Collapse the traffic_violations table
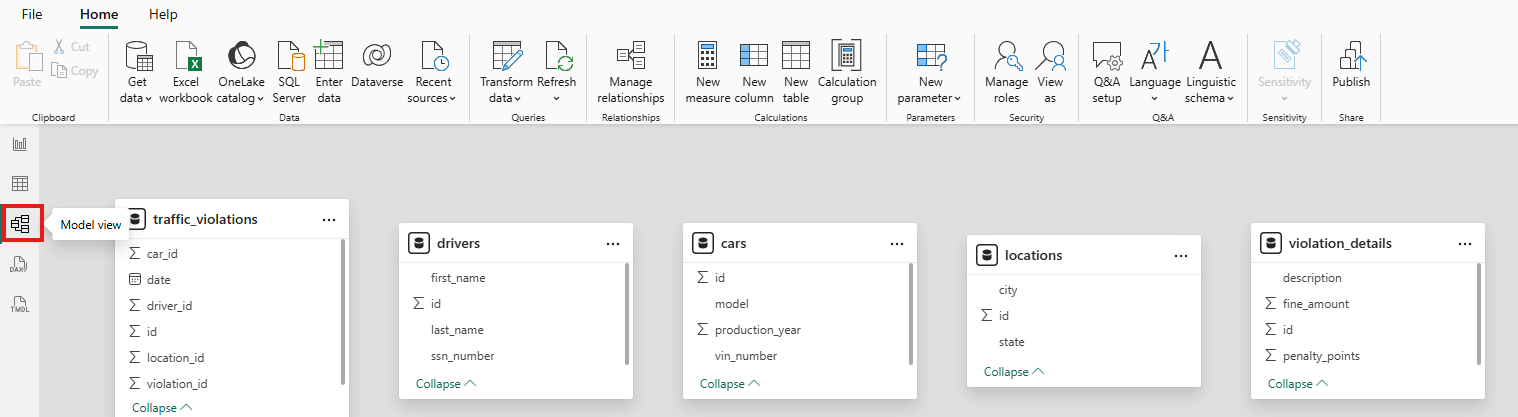The width and height of the screenshot is (1518, 417). [162, 408]
